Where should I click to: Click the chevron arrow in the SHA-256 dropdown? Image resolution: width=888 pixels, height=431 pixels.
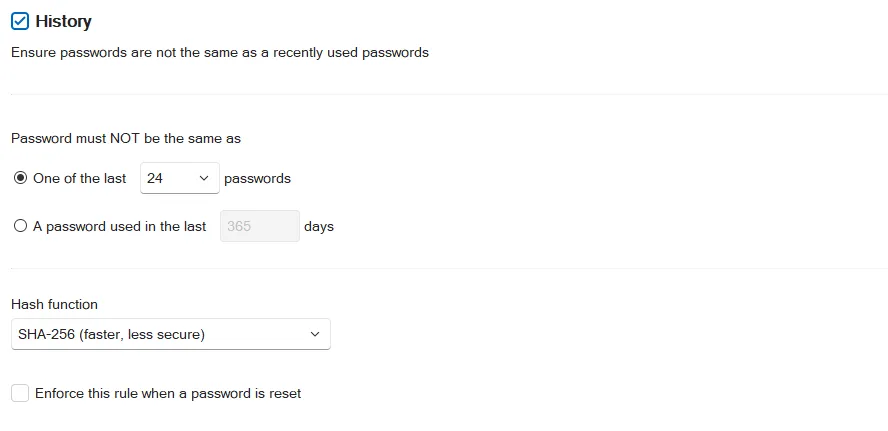tap(315, 334)
